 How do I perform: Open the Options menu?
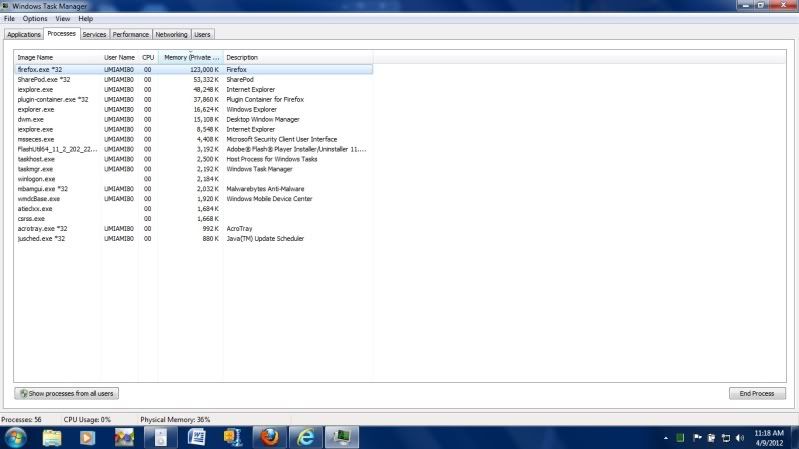click(35, 19)
